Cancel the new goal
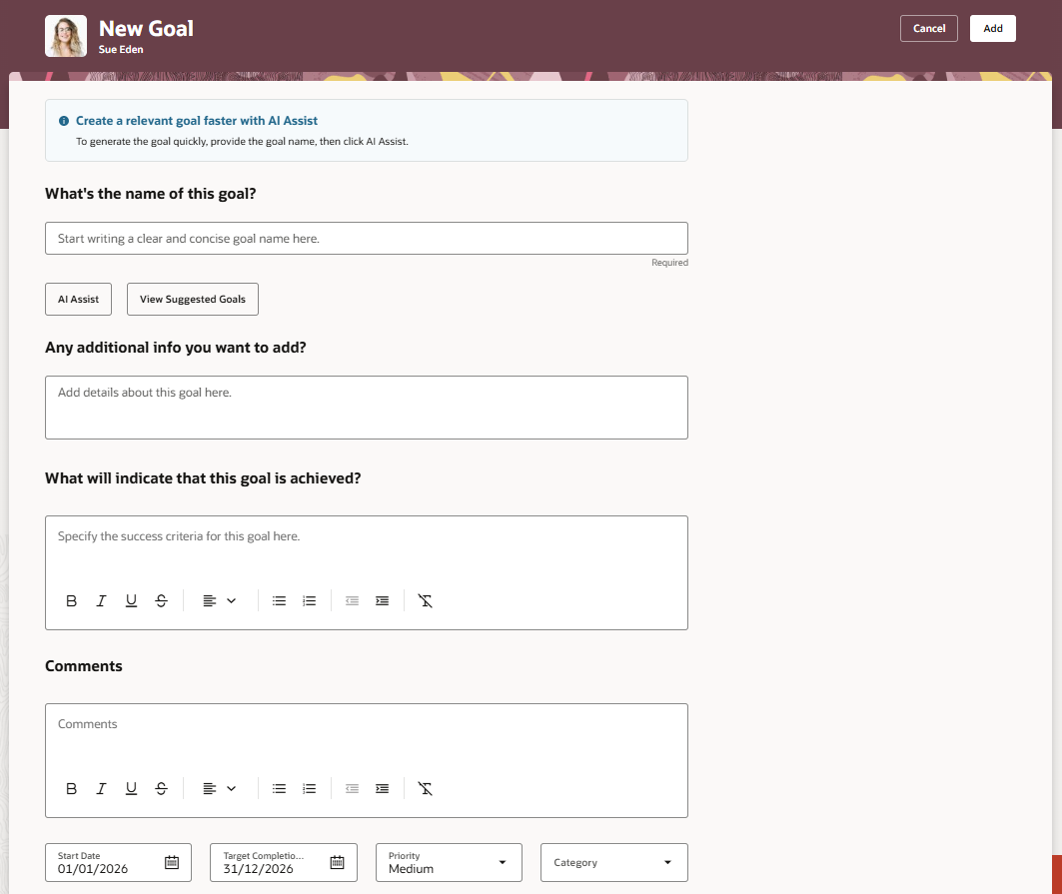The height and width of the screenshot is (894, 1062). (929, 28)
